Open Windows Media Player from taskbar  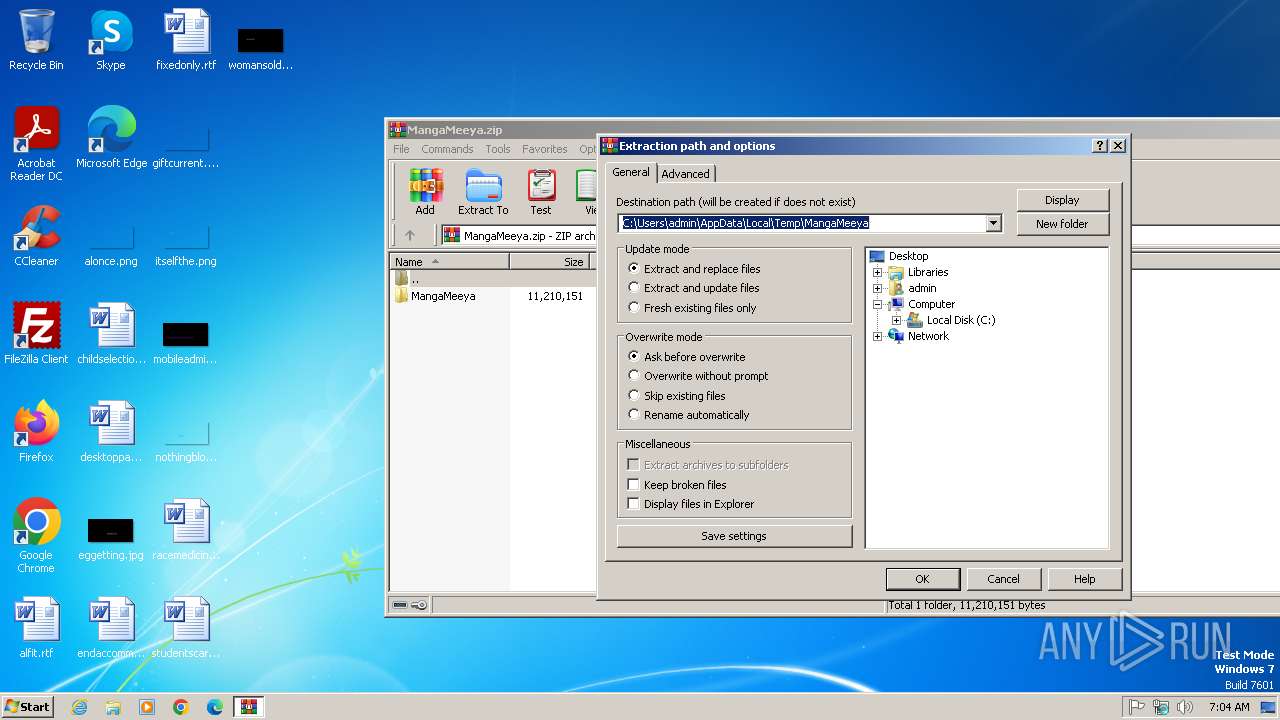click(147, 707)
